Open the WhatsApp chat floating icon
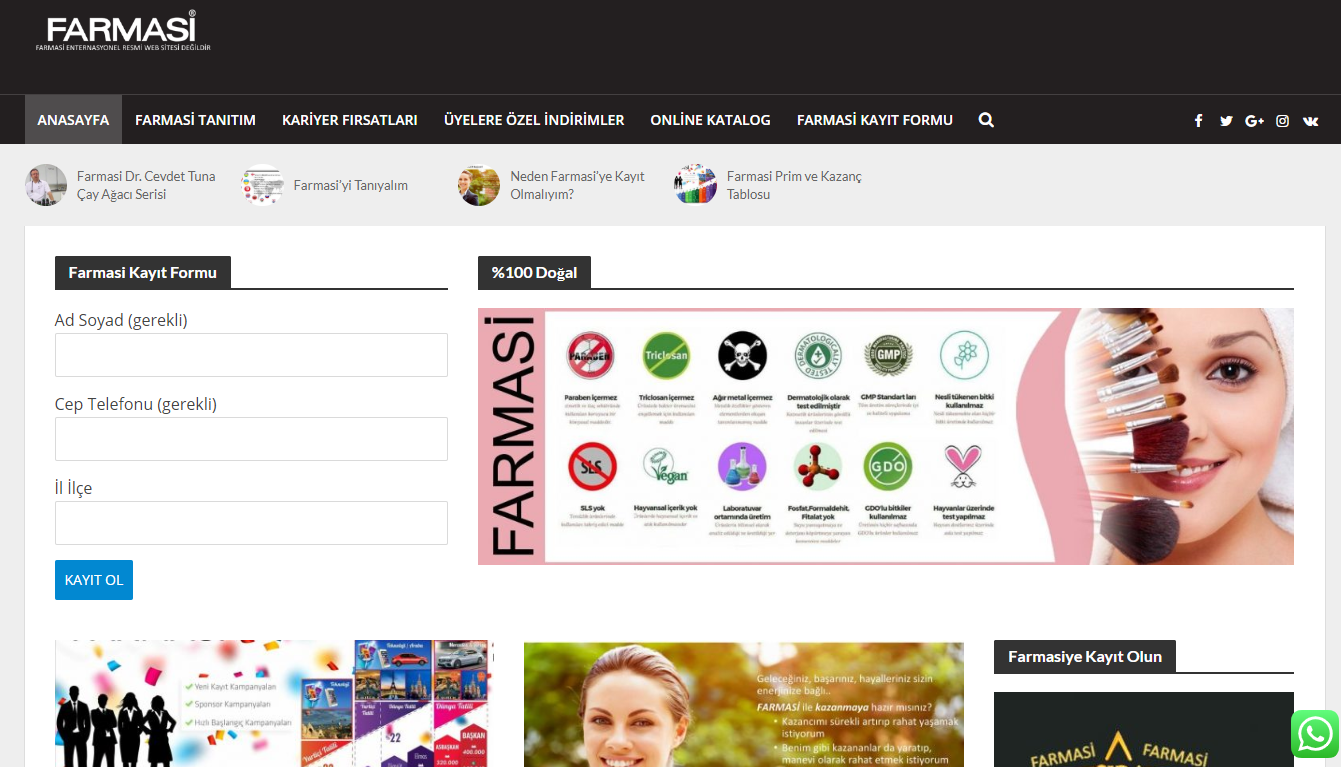Screen dimensions: 1341x767 click(x=1314, y=735)
